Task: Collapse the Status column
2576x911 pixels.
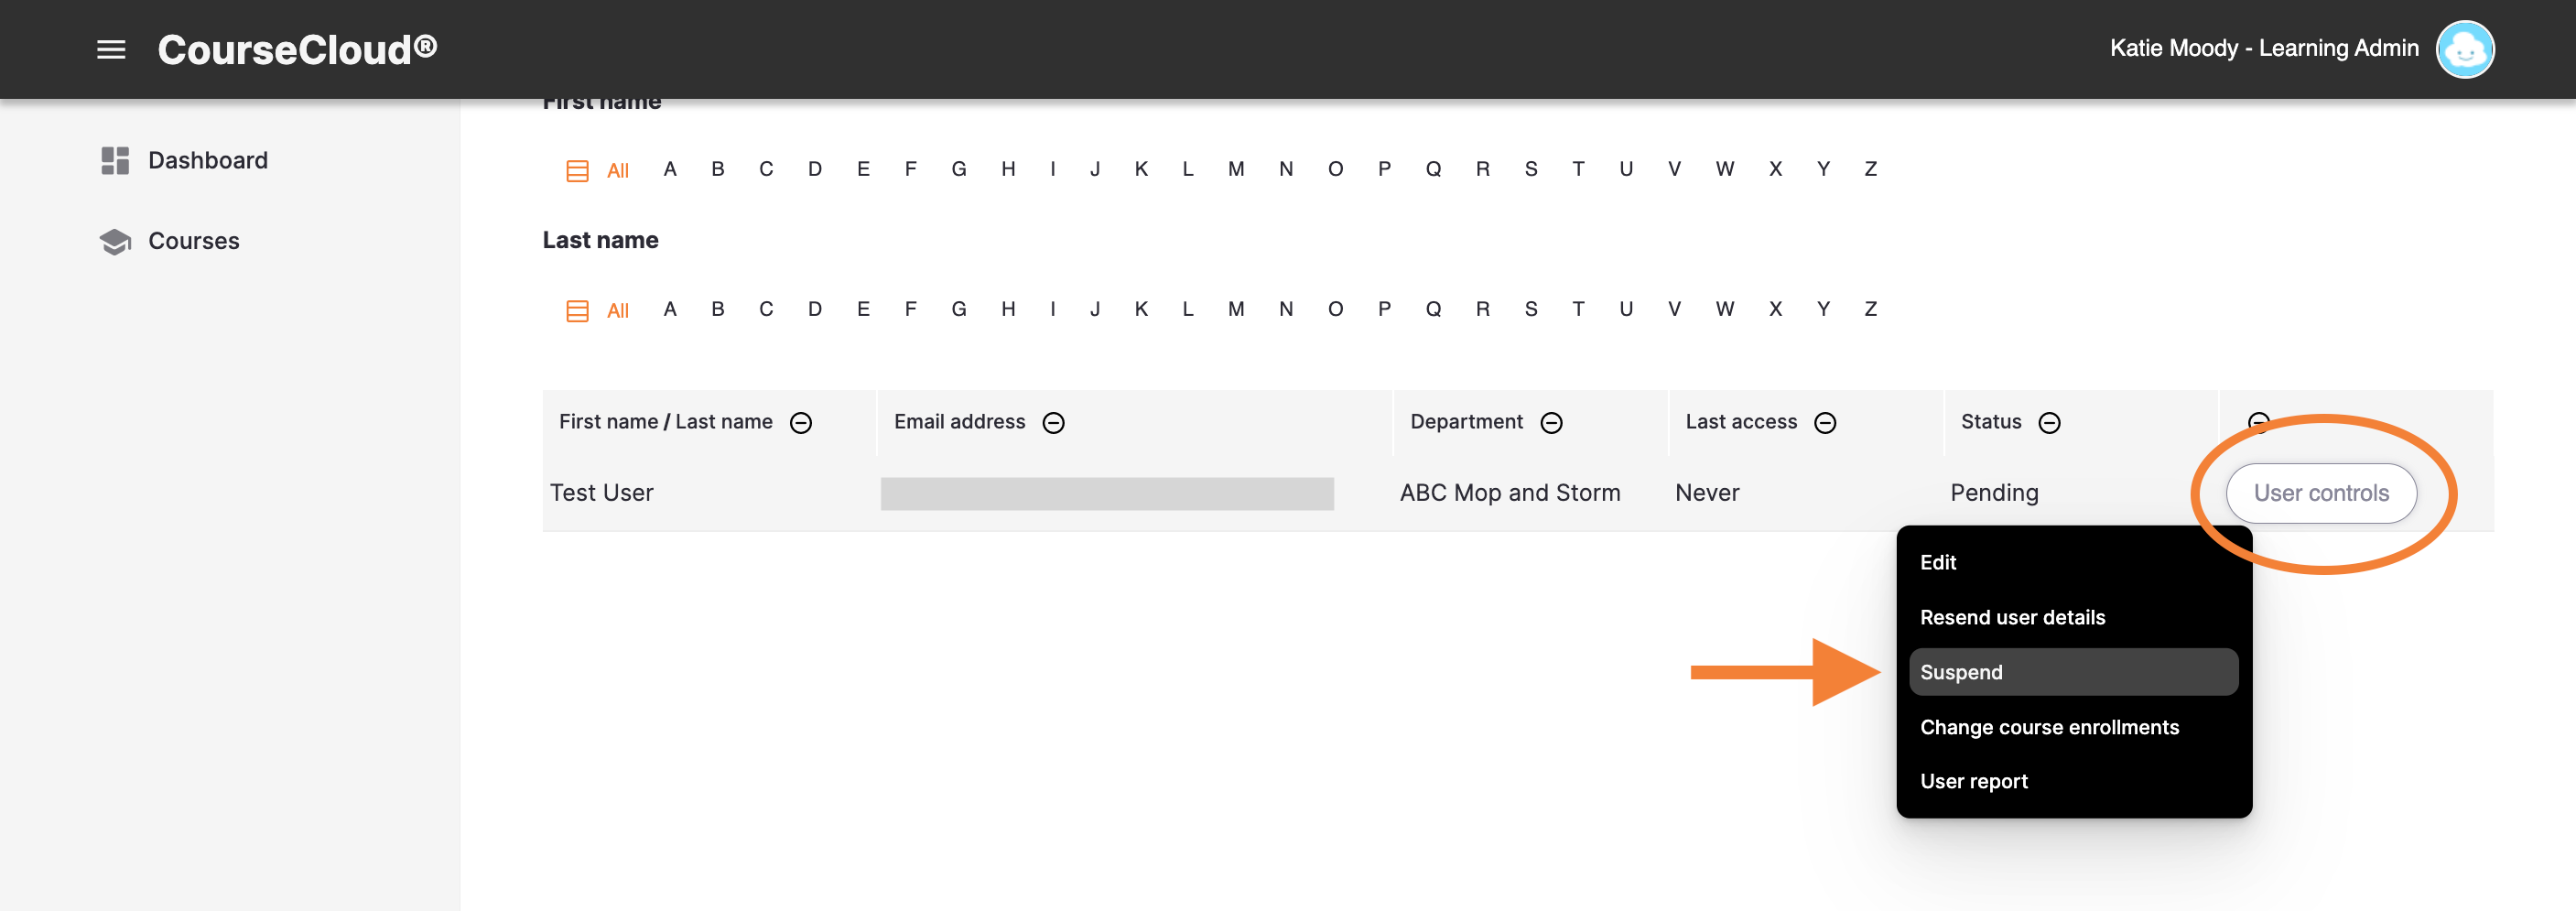Action: click(x=2050, y=423)
